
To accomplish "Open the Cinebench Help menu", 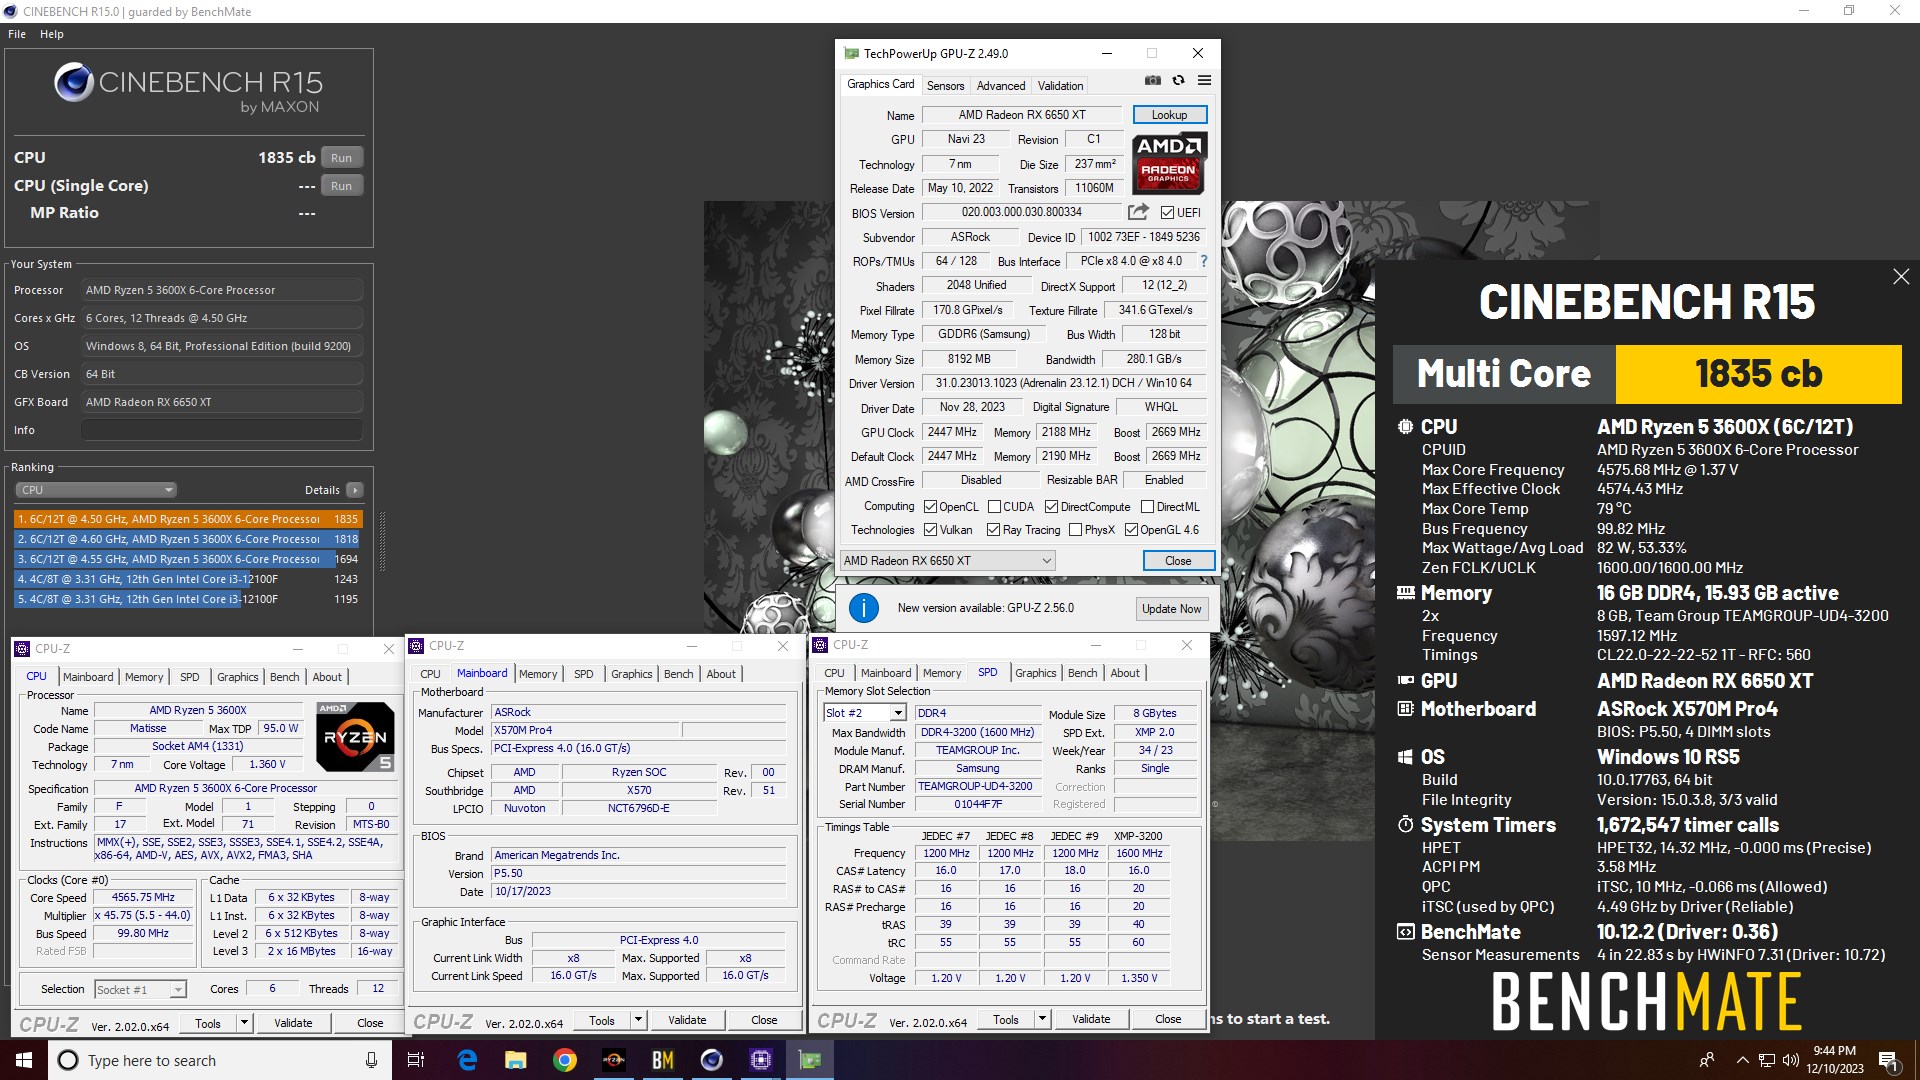I will tap(52, 34).
